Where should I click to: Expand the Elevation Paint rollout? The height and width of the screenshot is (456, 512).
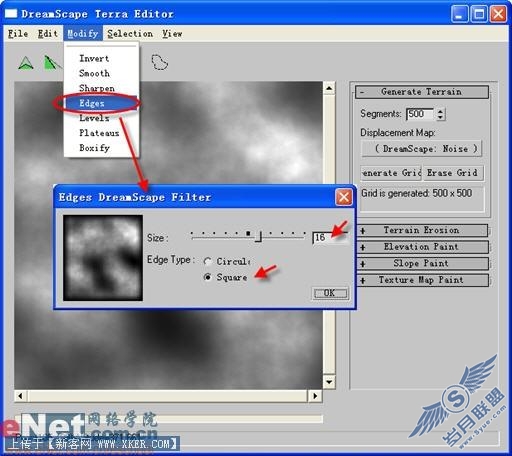pyautogui.click(x=421, y=247)
